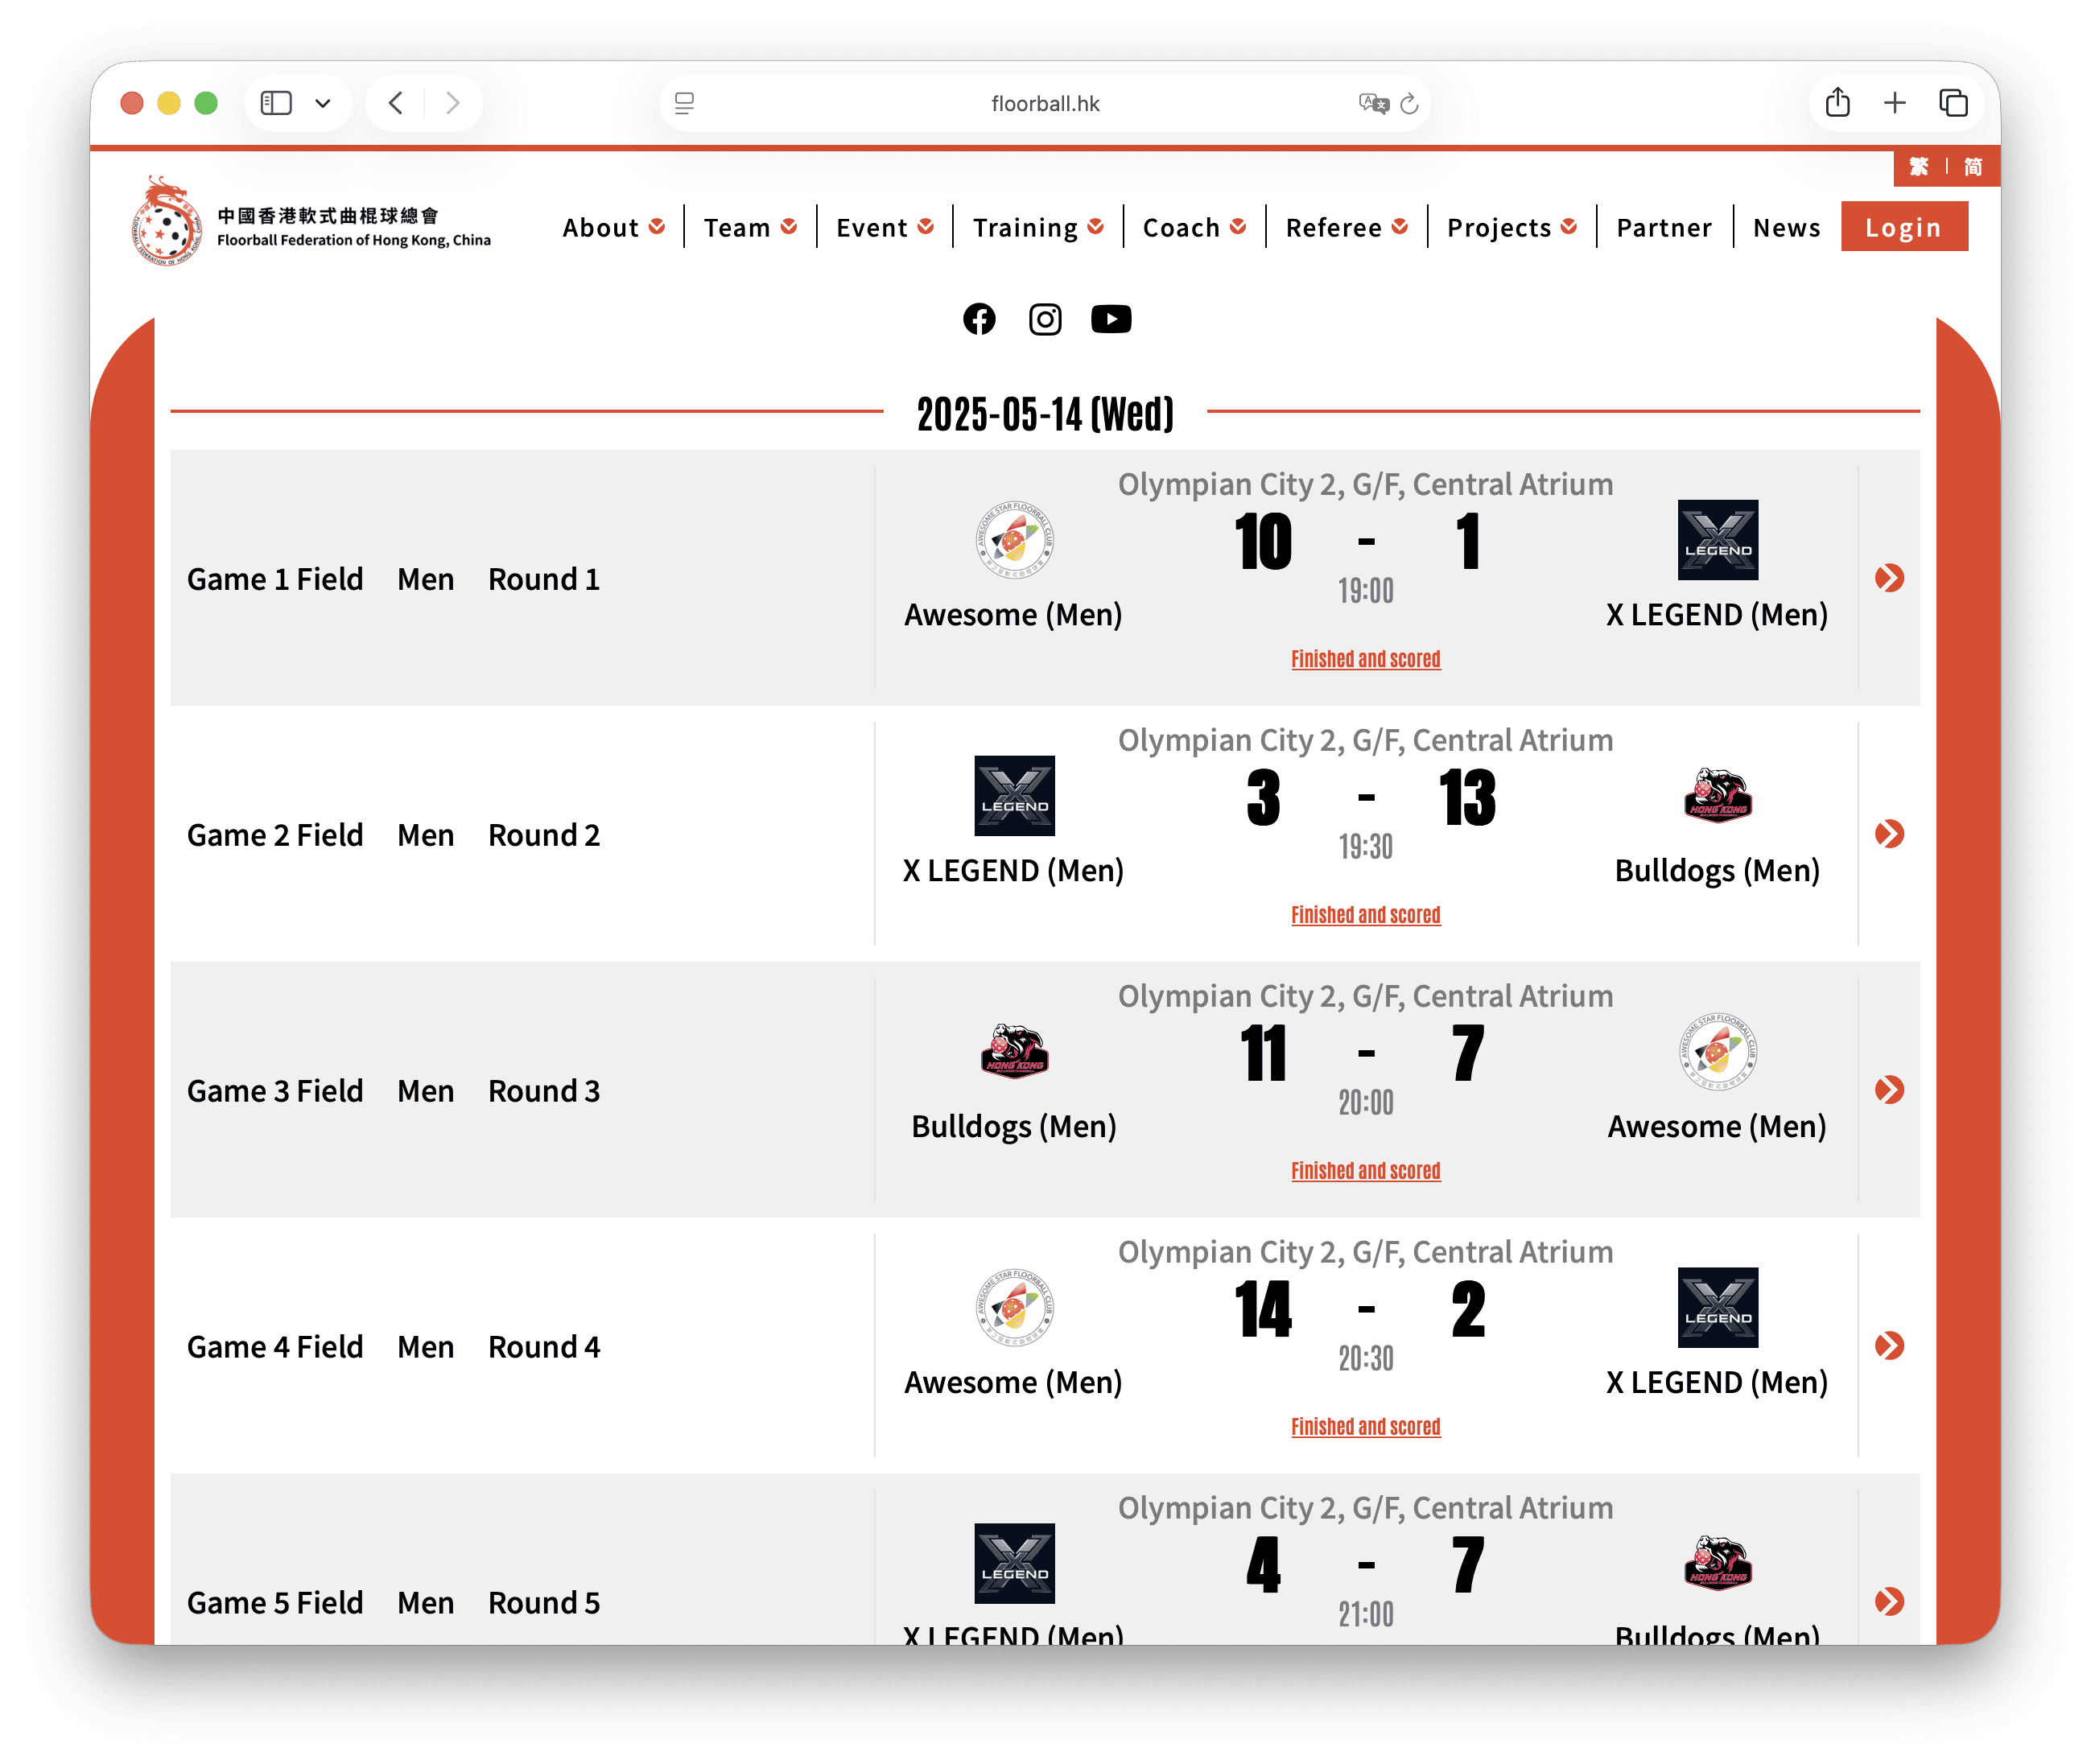Image resolution: width=2091 pixels, height=1764 pixels.
Task: Show the tab overview icon
Action: tap(1953, 103)
